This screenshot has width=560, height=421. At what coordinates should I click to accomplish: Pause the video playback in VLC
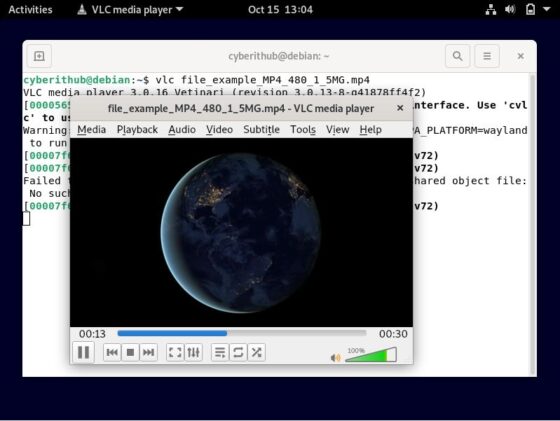pos(83,352)
